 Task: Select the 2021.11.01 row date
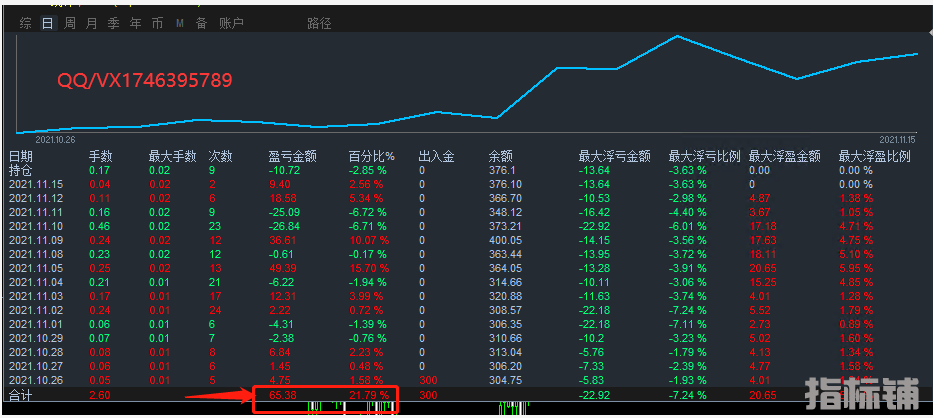(36, 324)
